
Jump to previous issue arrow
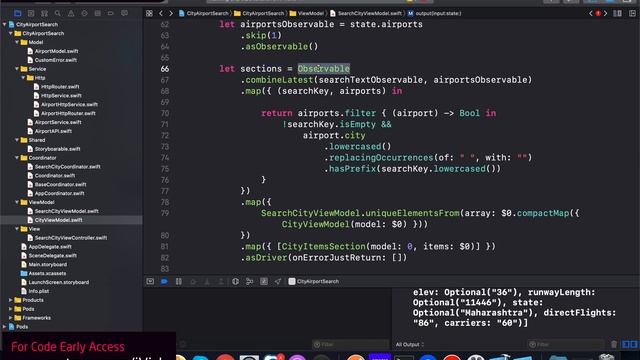pyautogui.click(x=590, y=13)
